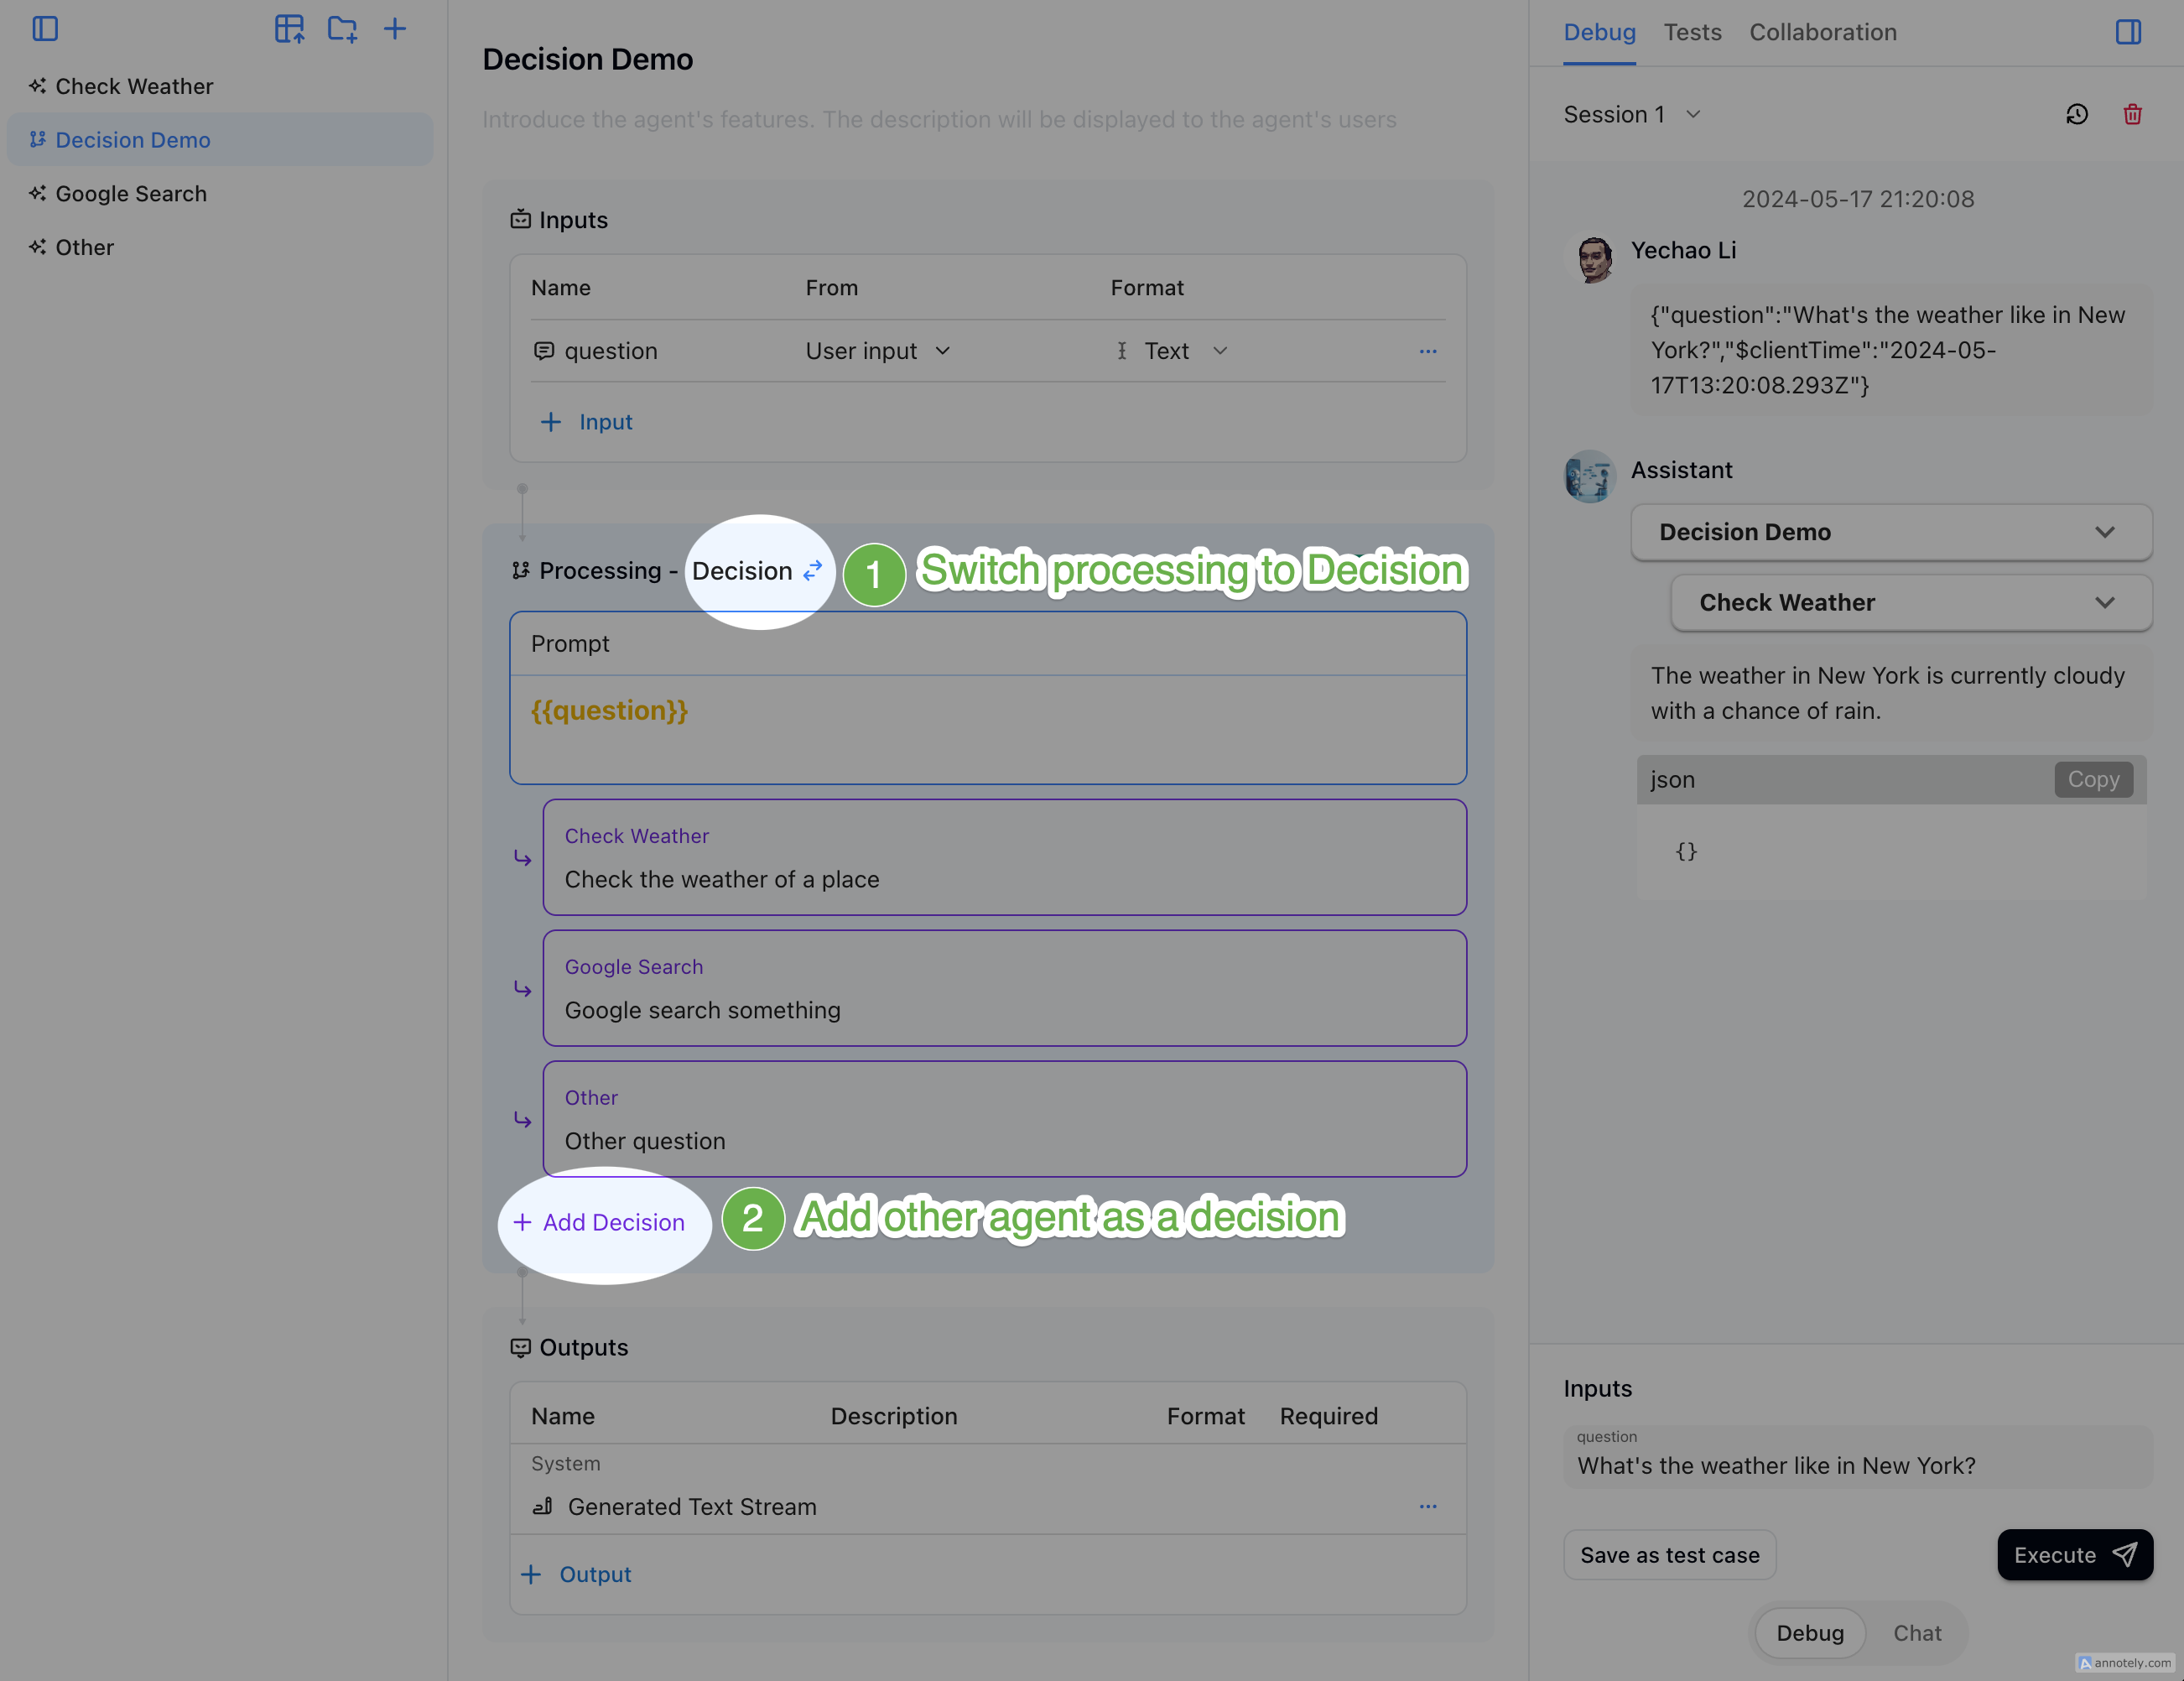The image size is (2184, 1681).
Task: Expand the Check Weather result chevron
Action: click(x=2104, y=603)
